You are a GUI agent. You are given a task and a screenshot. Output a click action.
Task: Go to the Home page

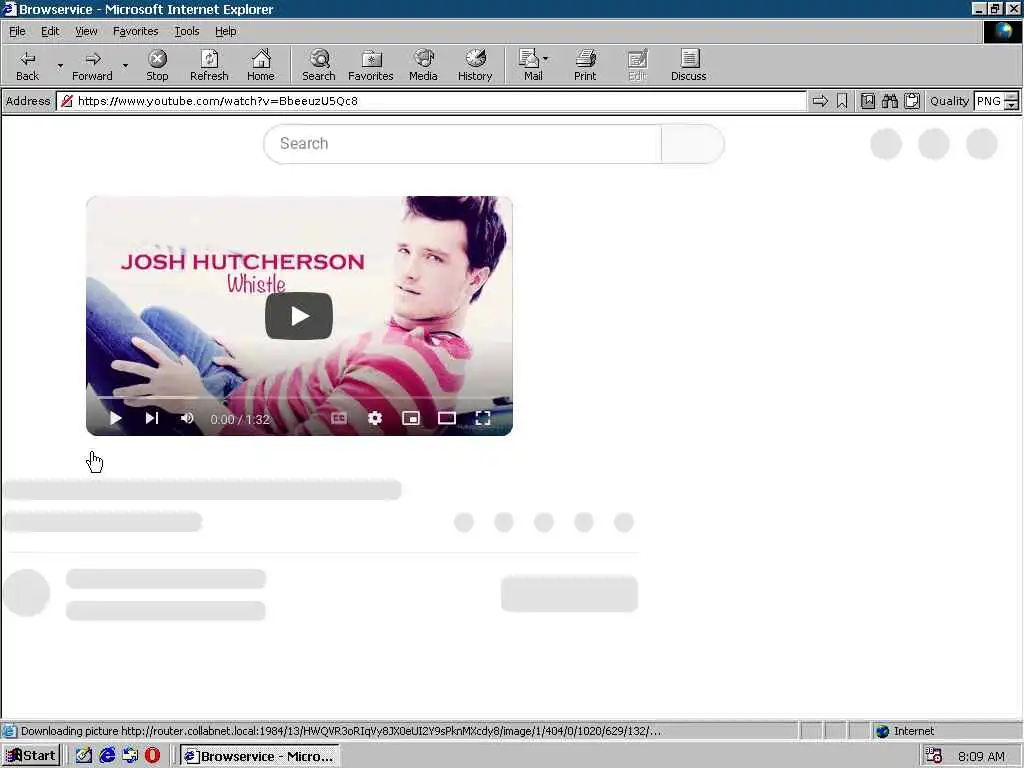261,65
